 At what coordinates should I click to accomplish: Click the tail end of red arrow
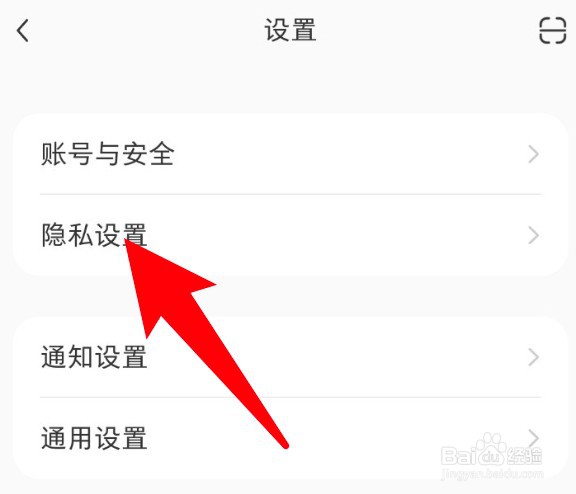coord(285,445)
